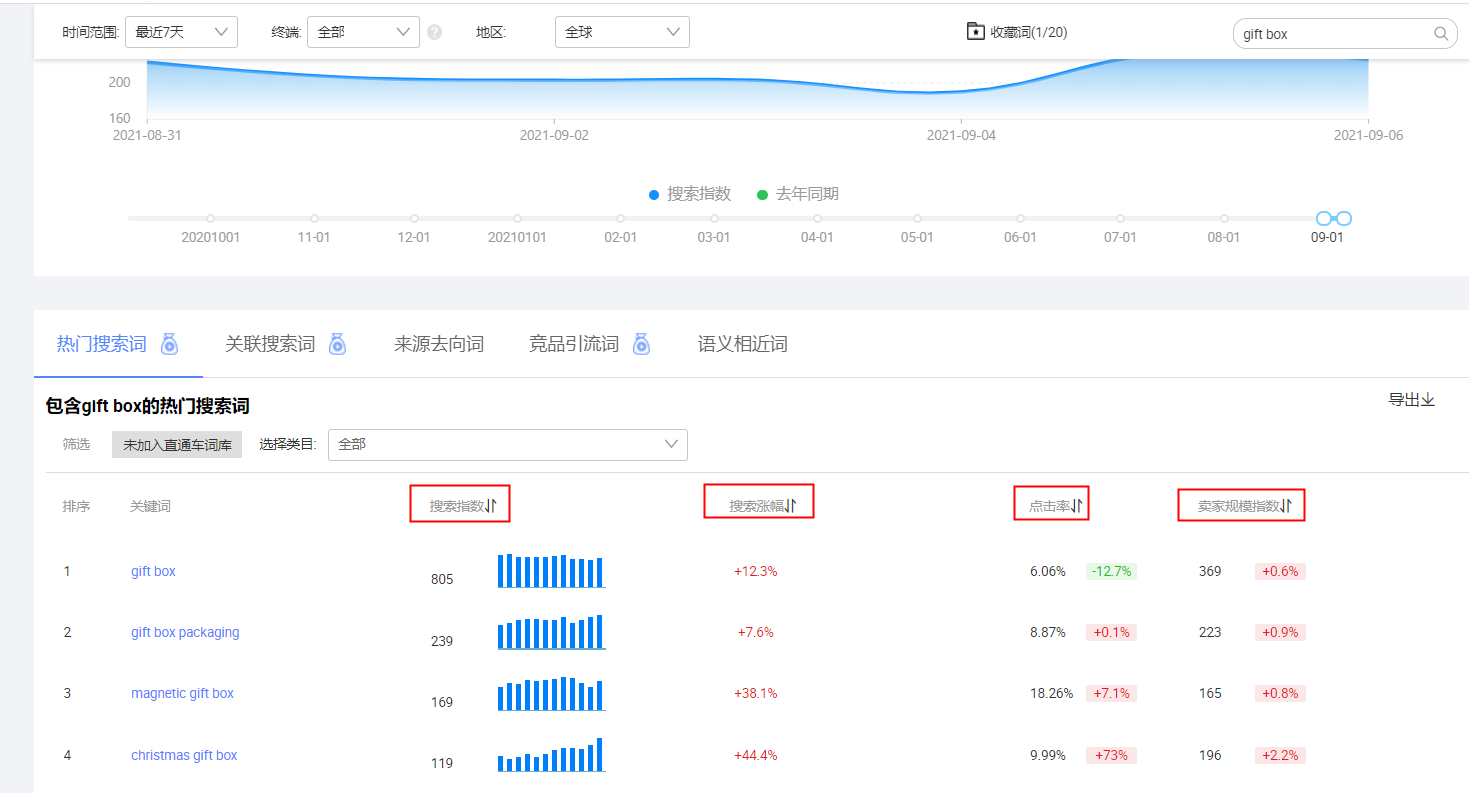Click the help question mark icon

[434, 32]
